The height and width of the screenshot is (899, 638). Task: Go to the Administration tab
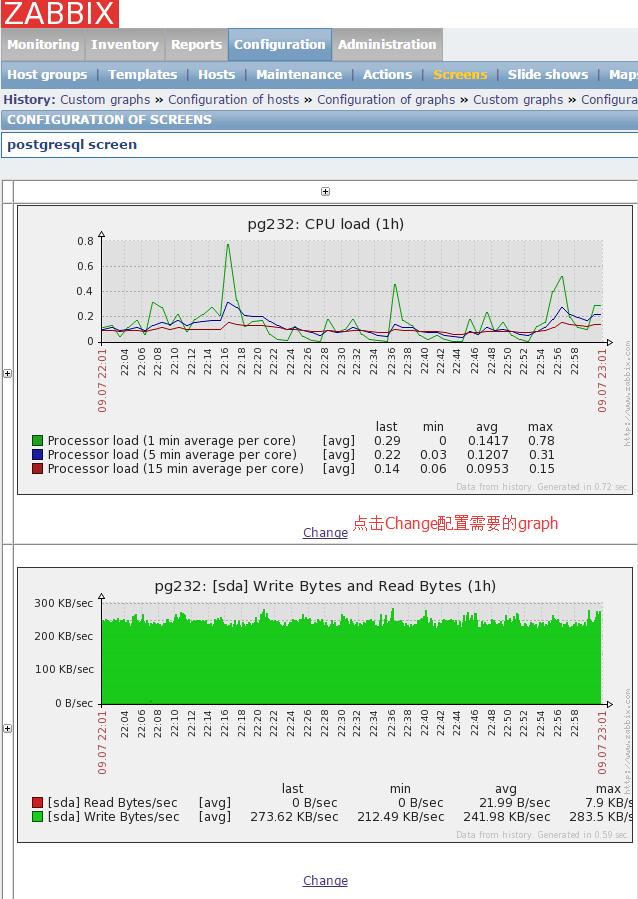[387, 45]
